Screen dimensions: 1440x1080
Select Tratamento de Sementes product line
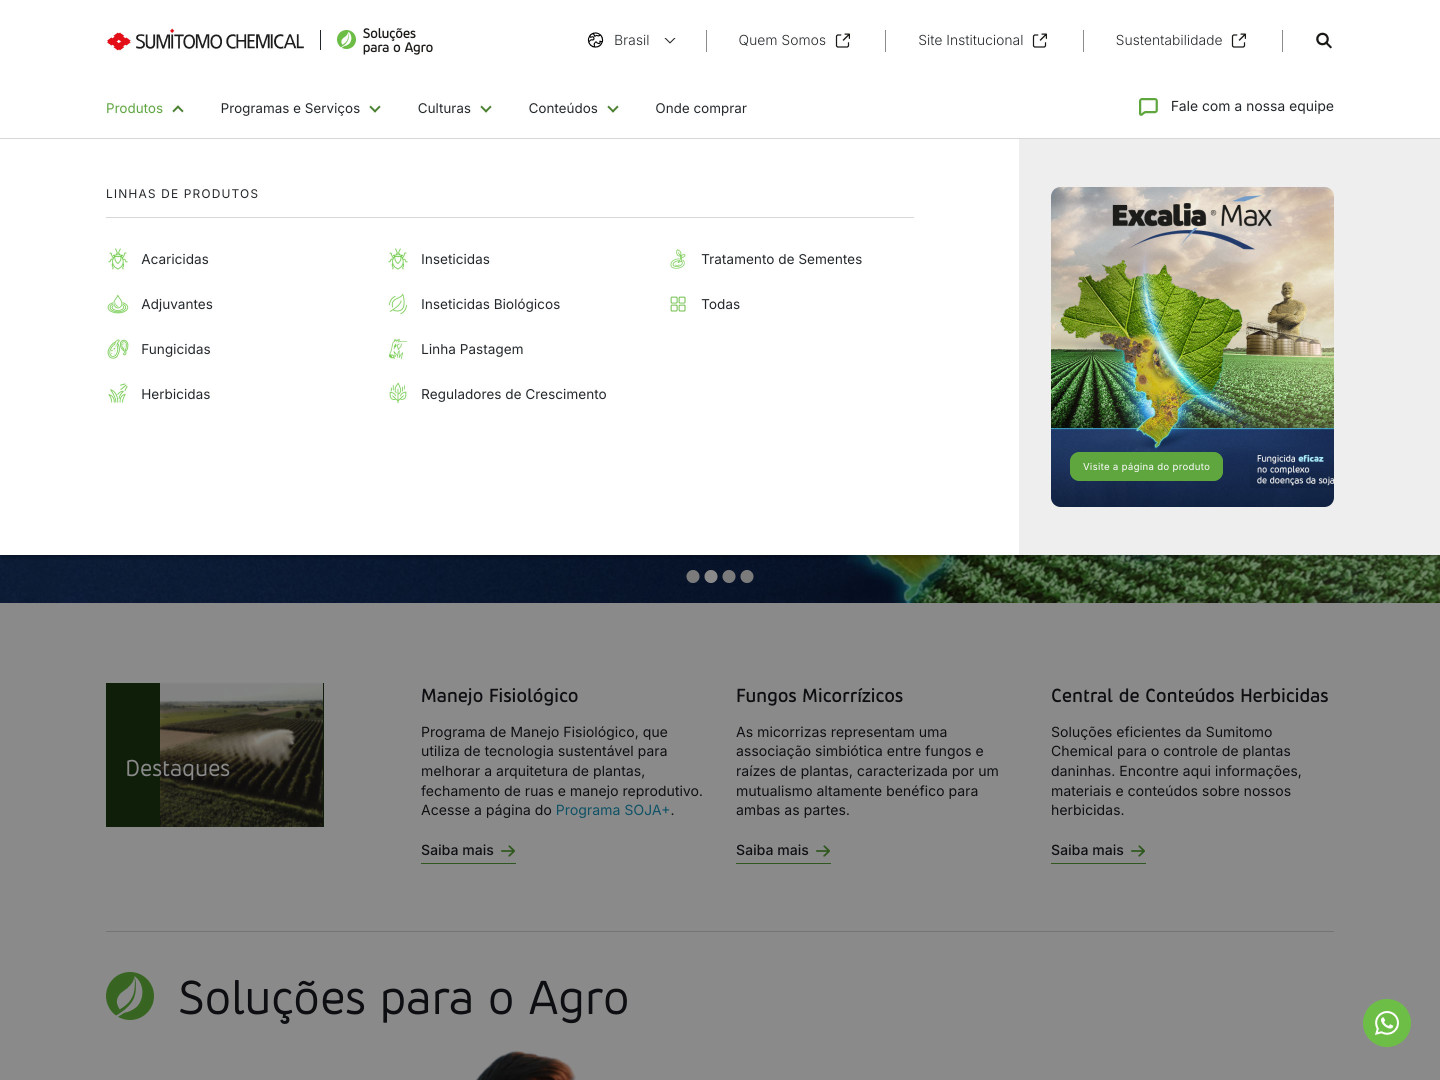tap(781, 259)
